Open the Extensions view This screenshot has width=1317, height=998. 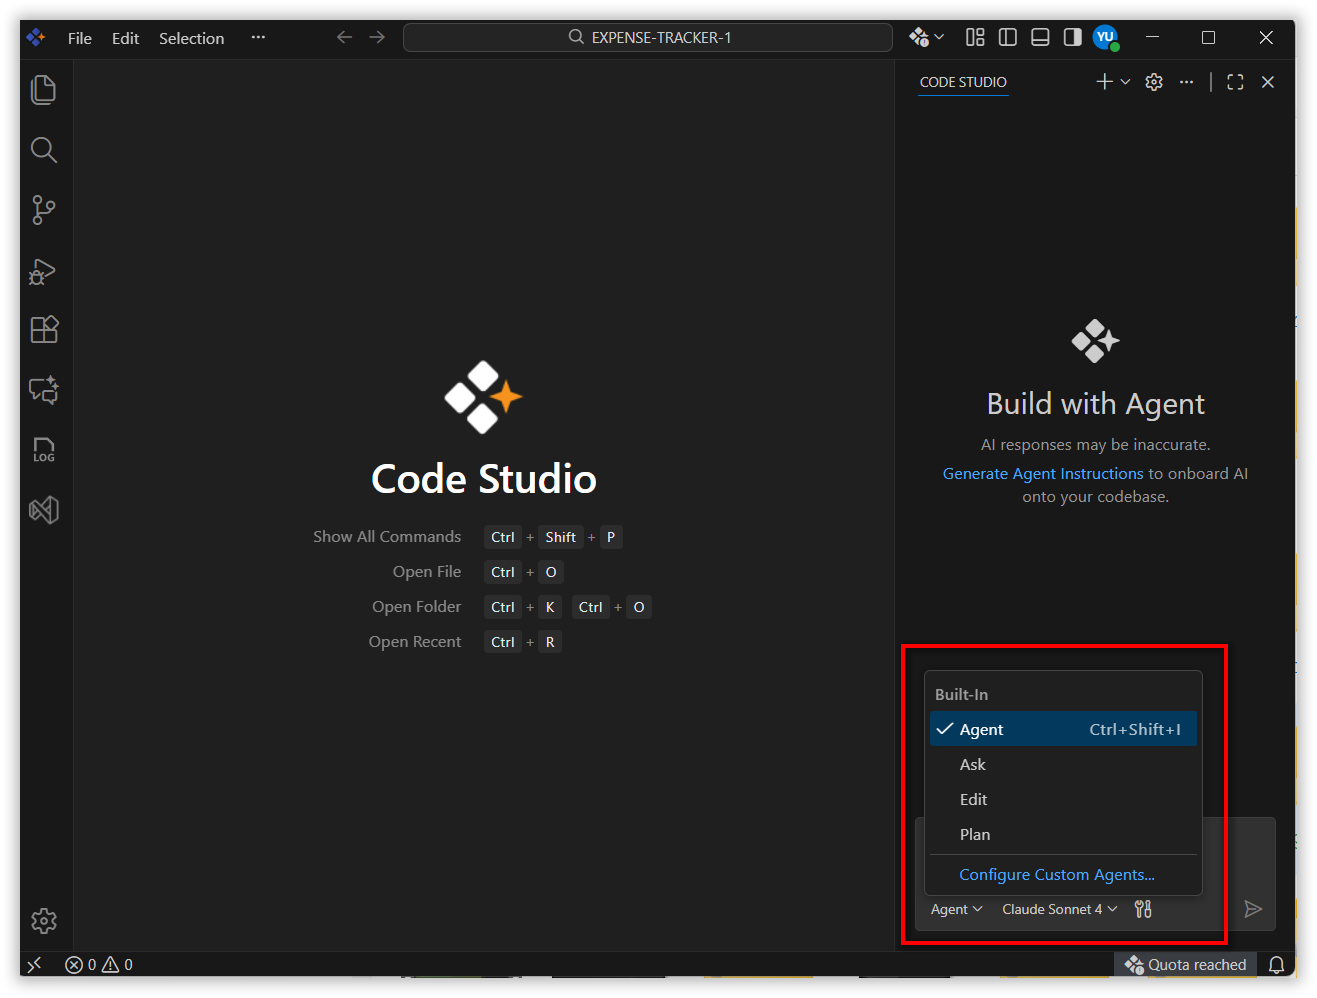pyautogui.click(x=44, y=330)
